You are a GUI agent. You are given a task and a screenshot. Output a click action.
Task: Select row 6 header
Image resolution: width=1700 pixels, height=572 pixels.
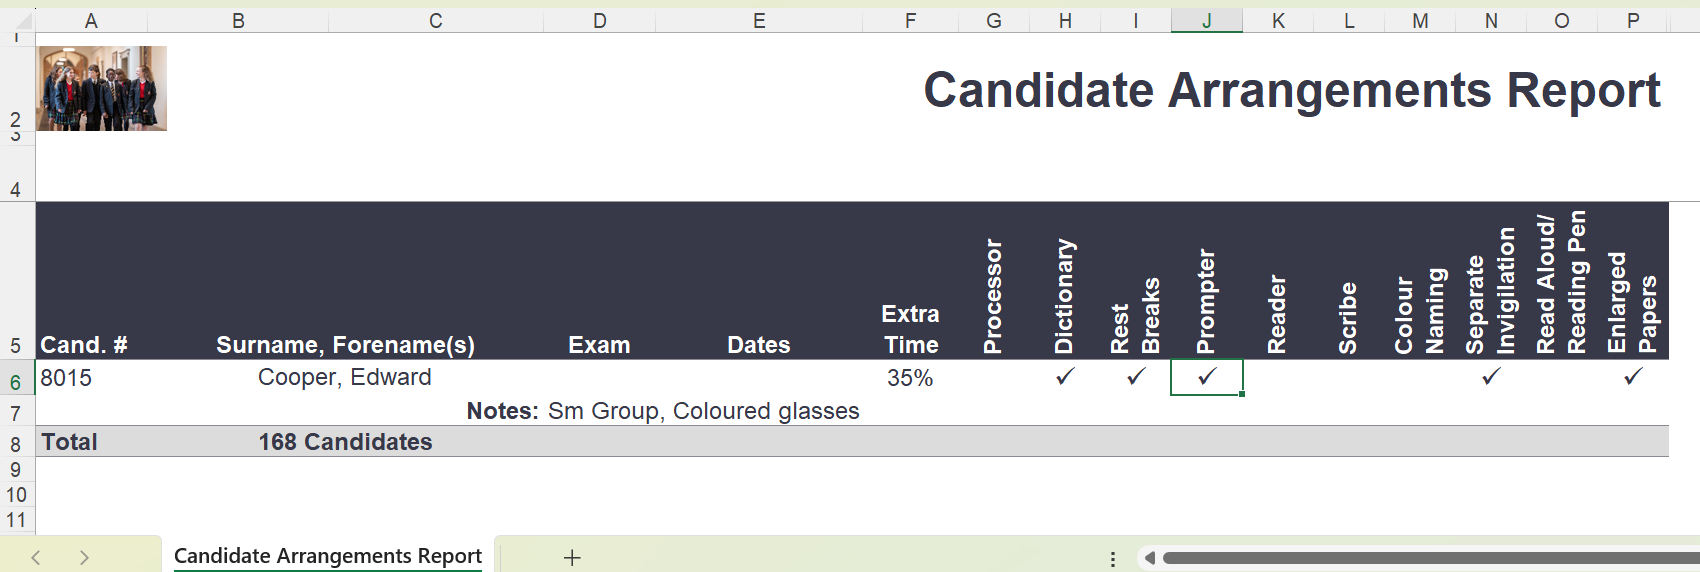[x=16, y=382]
